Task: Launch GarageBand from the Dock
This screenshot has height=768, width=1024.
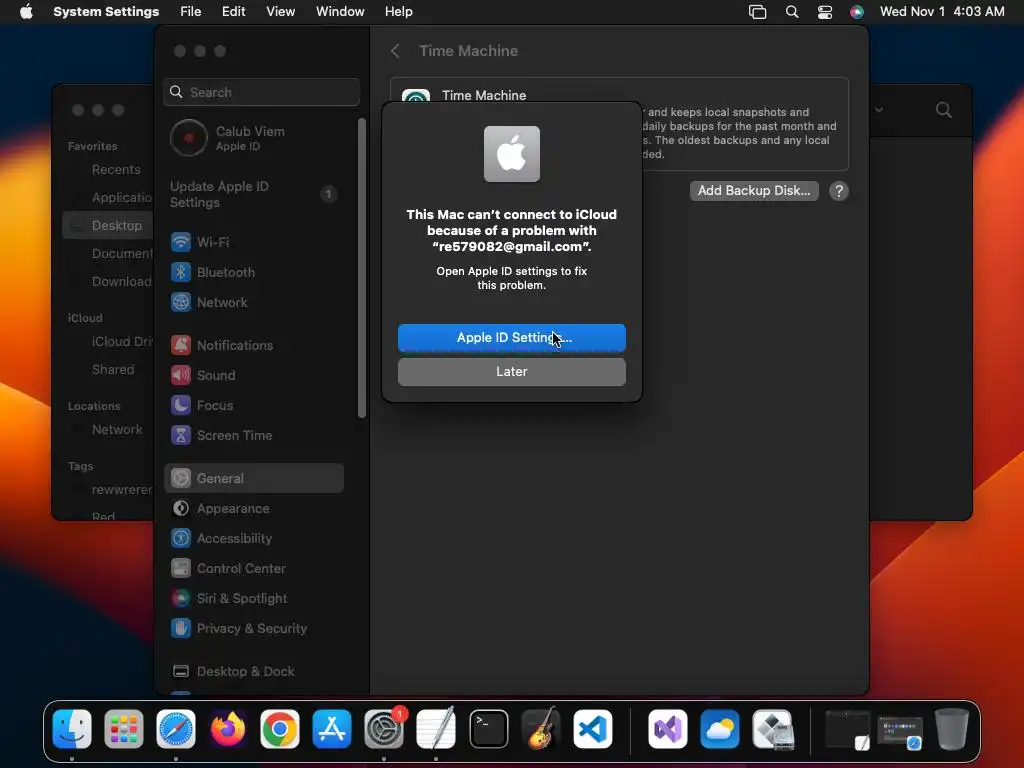Action: click(x=541, y=729)
